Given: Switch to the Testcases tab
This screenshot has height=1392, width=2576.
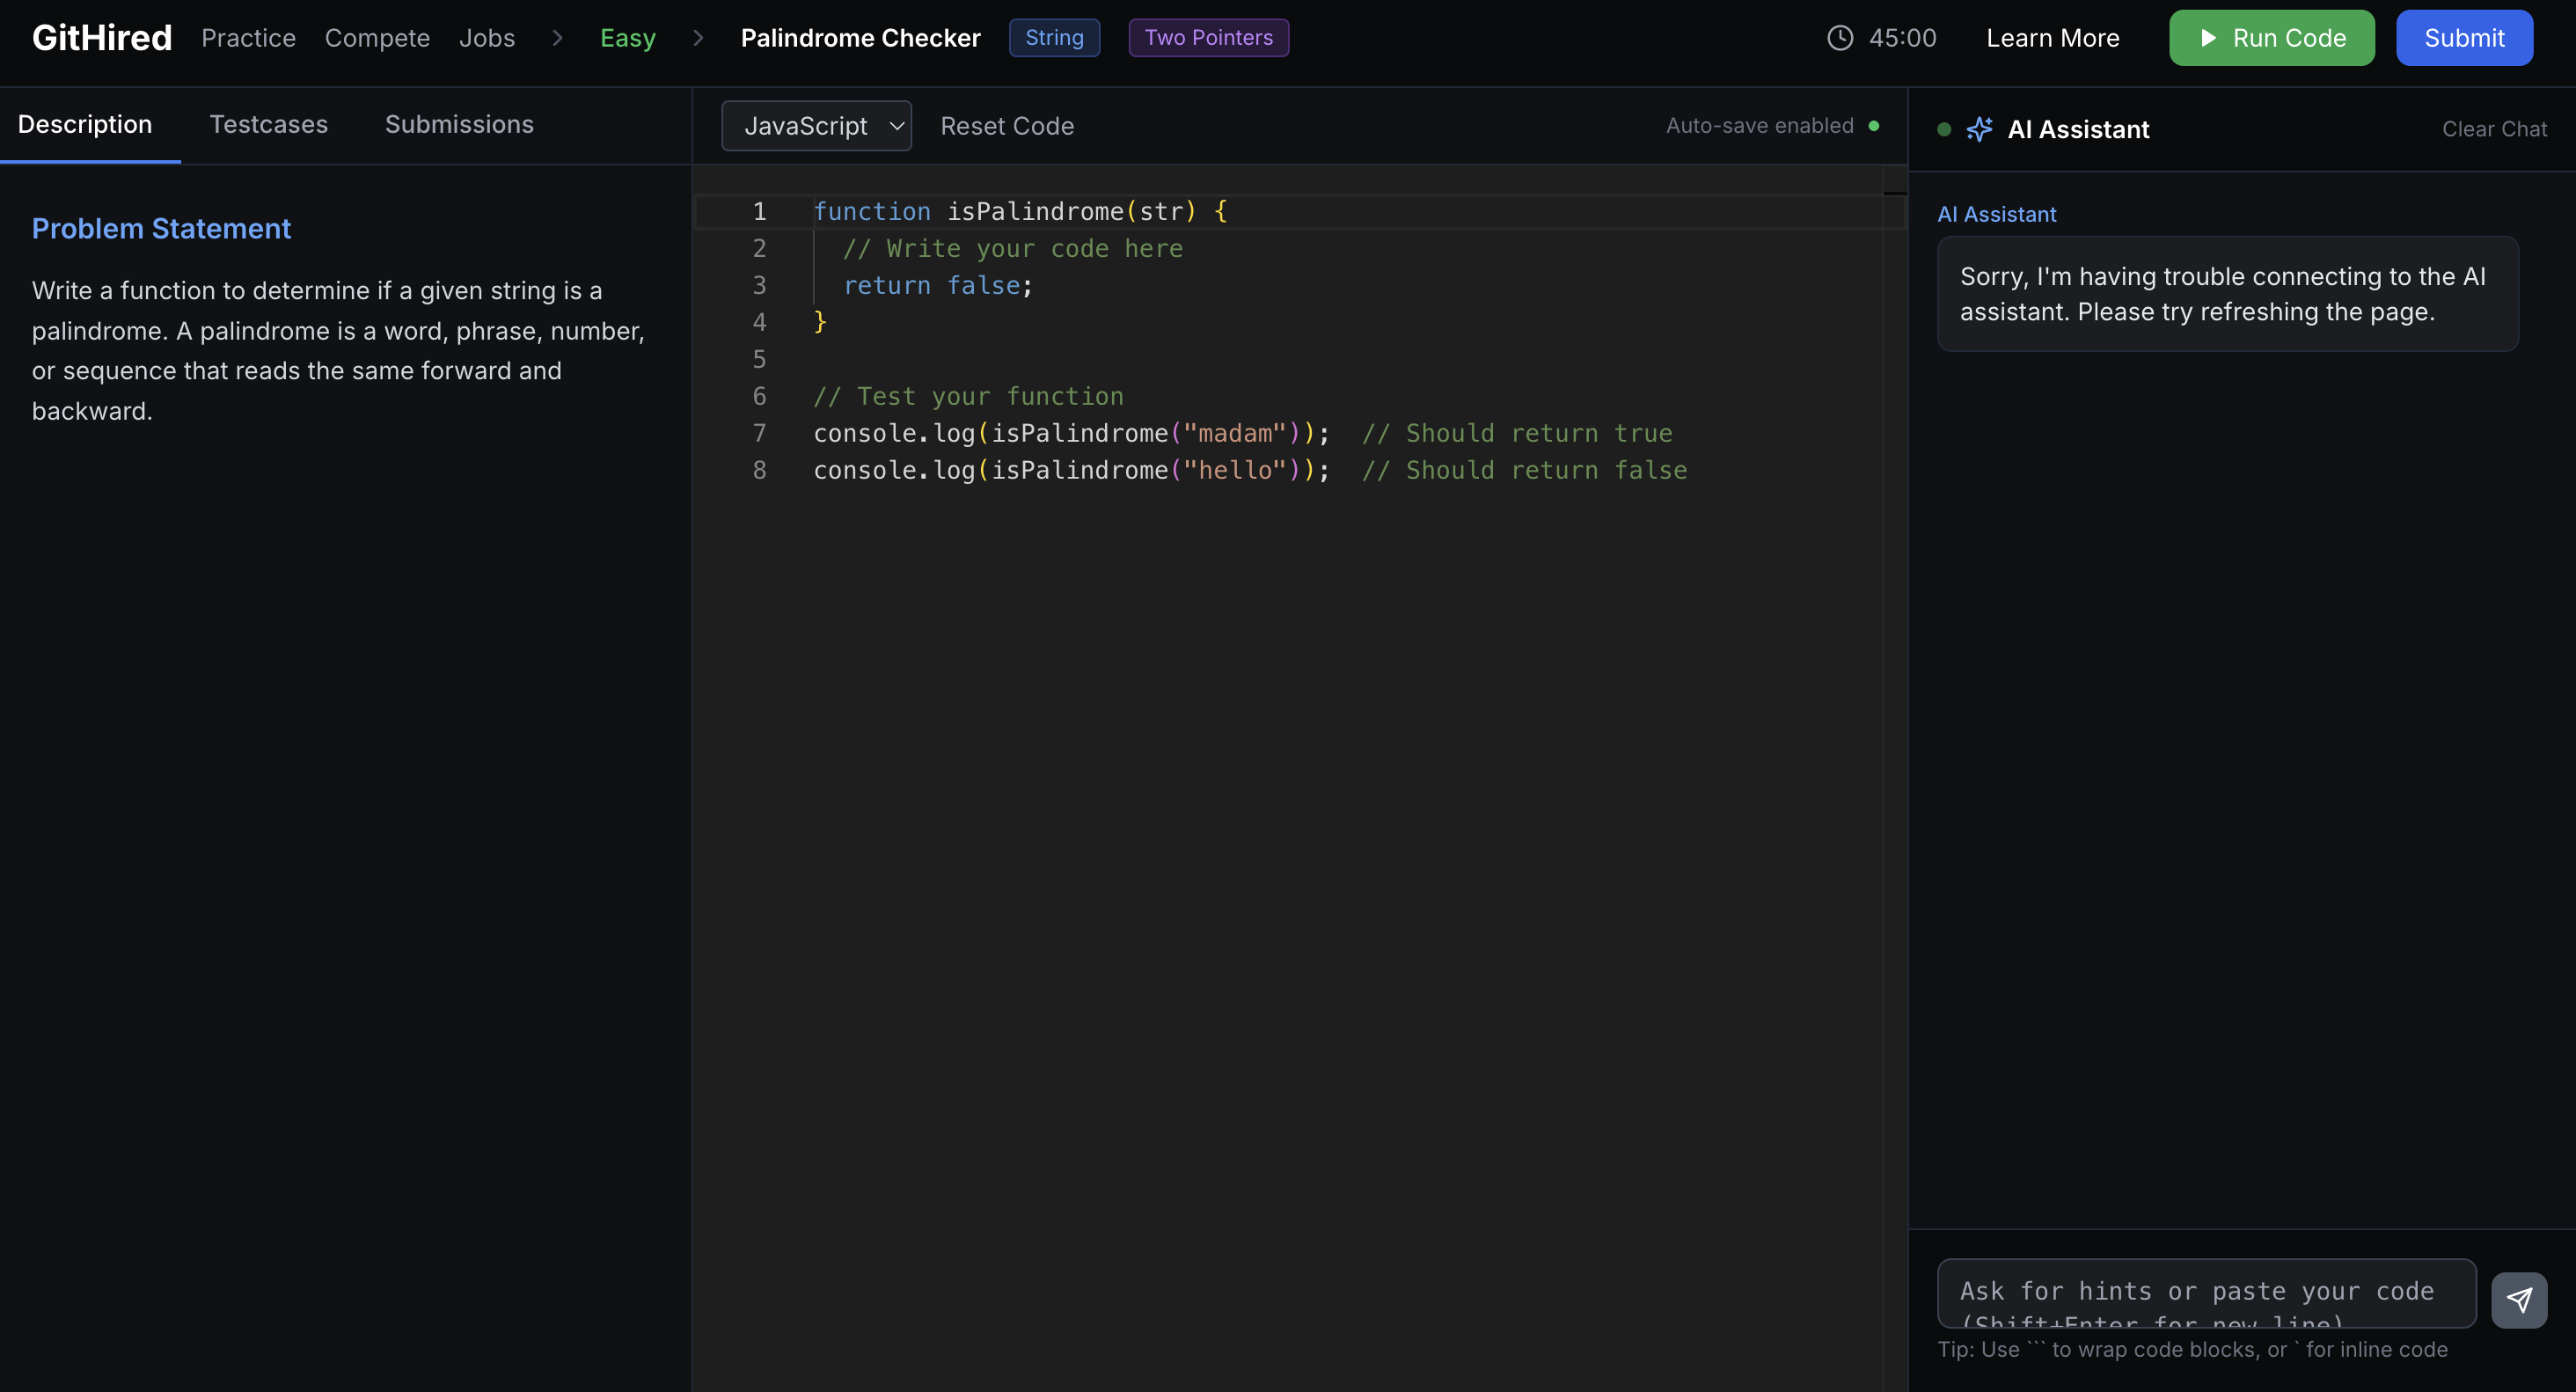Looking at the screenshot, I should [268, 125].
